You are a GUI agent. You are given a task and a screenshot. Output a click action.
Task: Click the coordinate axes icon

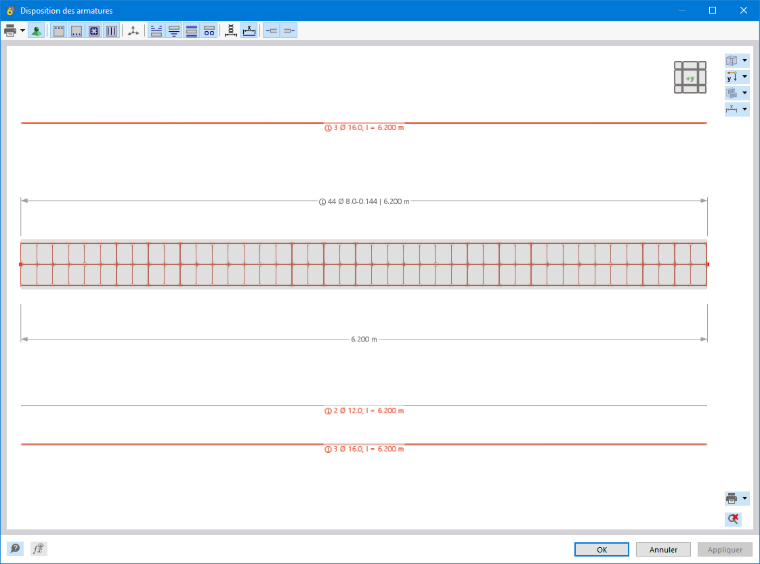pos(133,31)
